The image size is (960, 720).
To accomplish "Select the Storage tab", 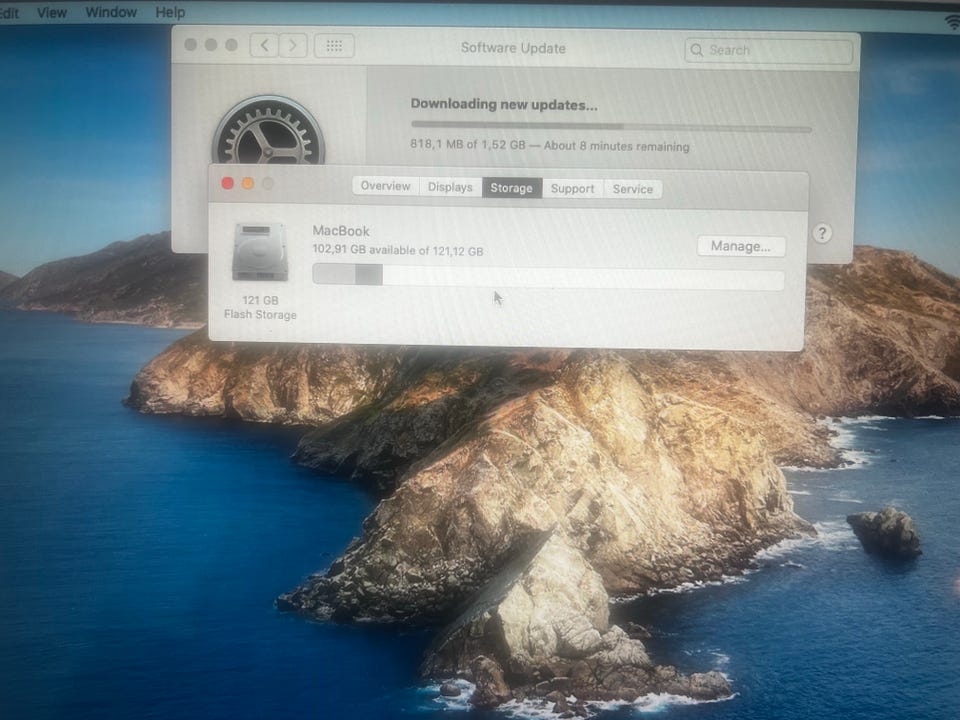I will pos(511,188).
